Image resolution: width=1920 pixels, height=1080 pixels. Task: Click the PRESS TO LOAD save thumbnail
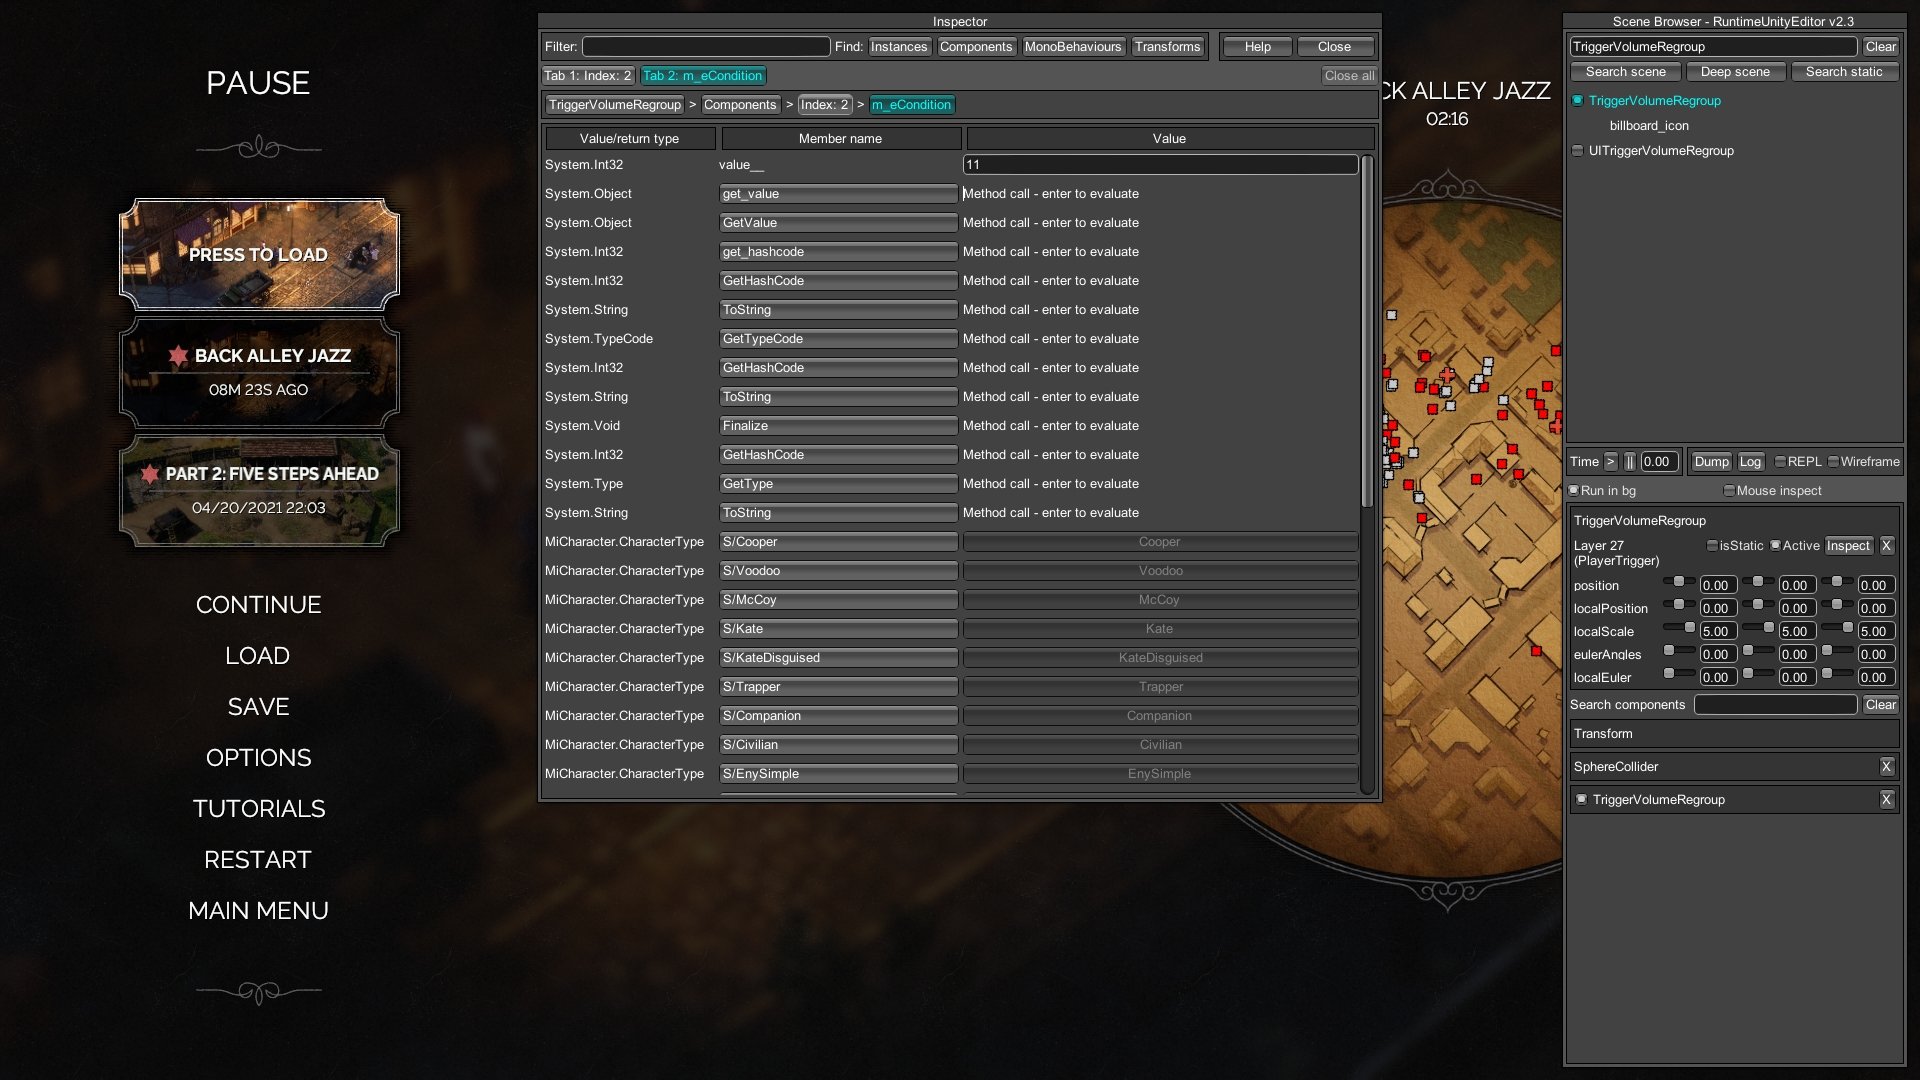click(x=259, y=254)
